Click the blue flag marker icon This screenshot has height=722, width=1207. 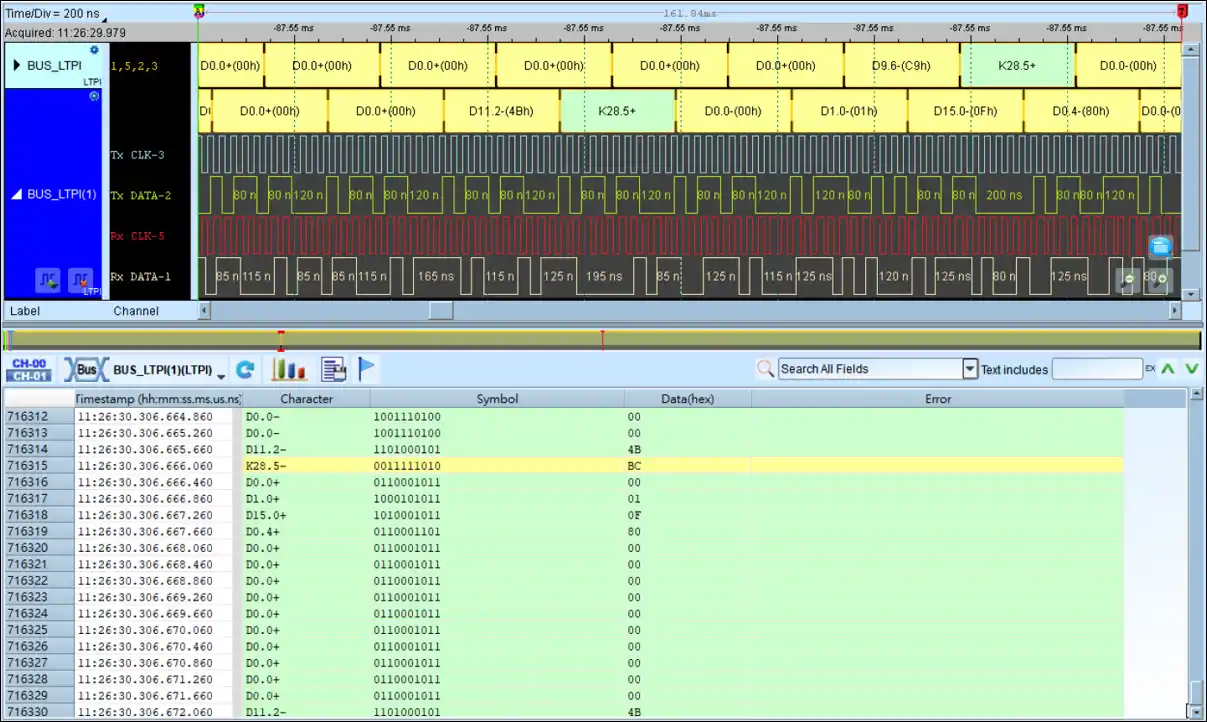(x=366, y=369)
